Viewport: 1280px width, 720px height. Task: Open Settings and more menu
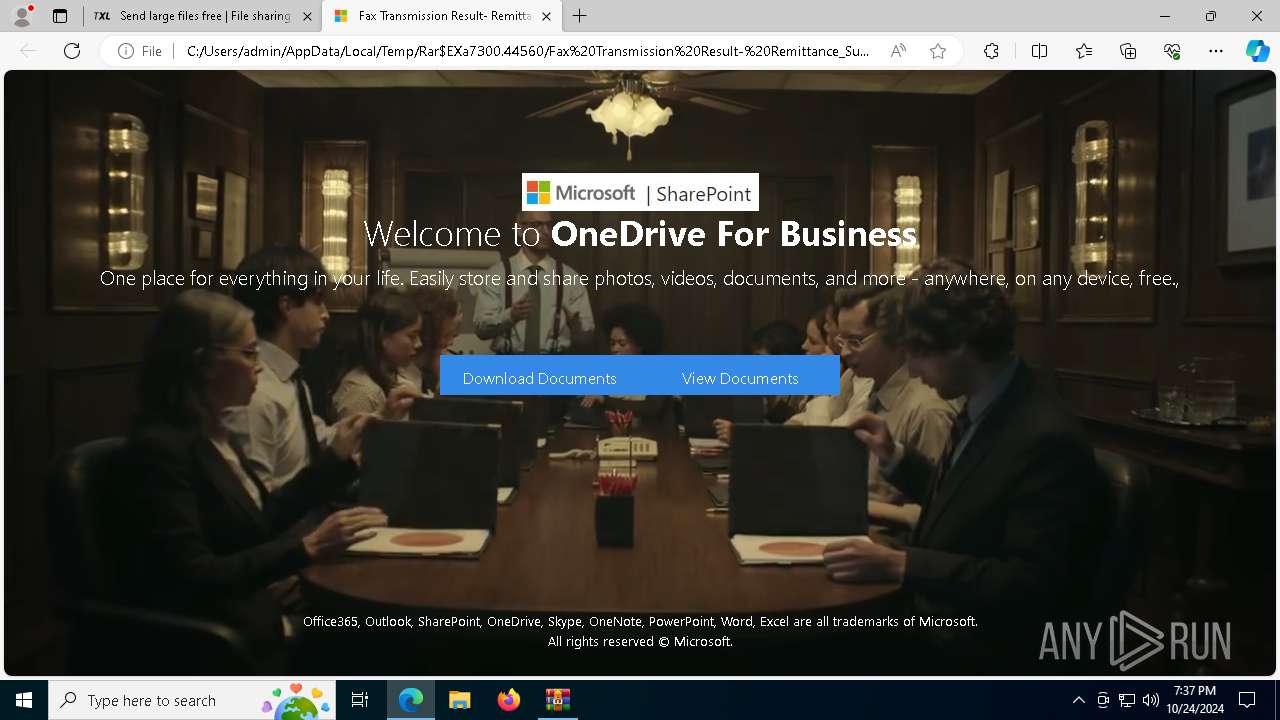1216,51
